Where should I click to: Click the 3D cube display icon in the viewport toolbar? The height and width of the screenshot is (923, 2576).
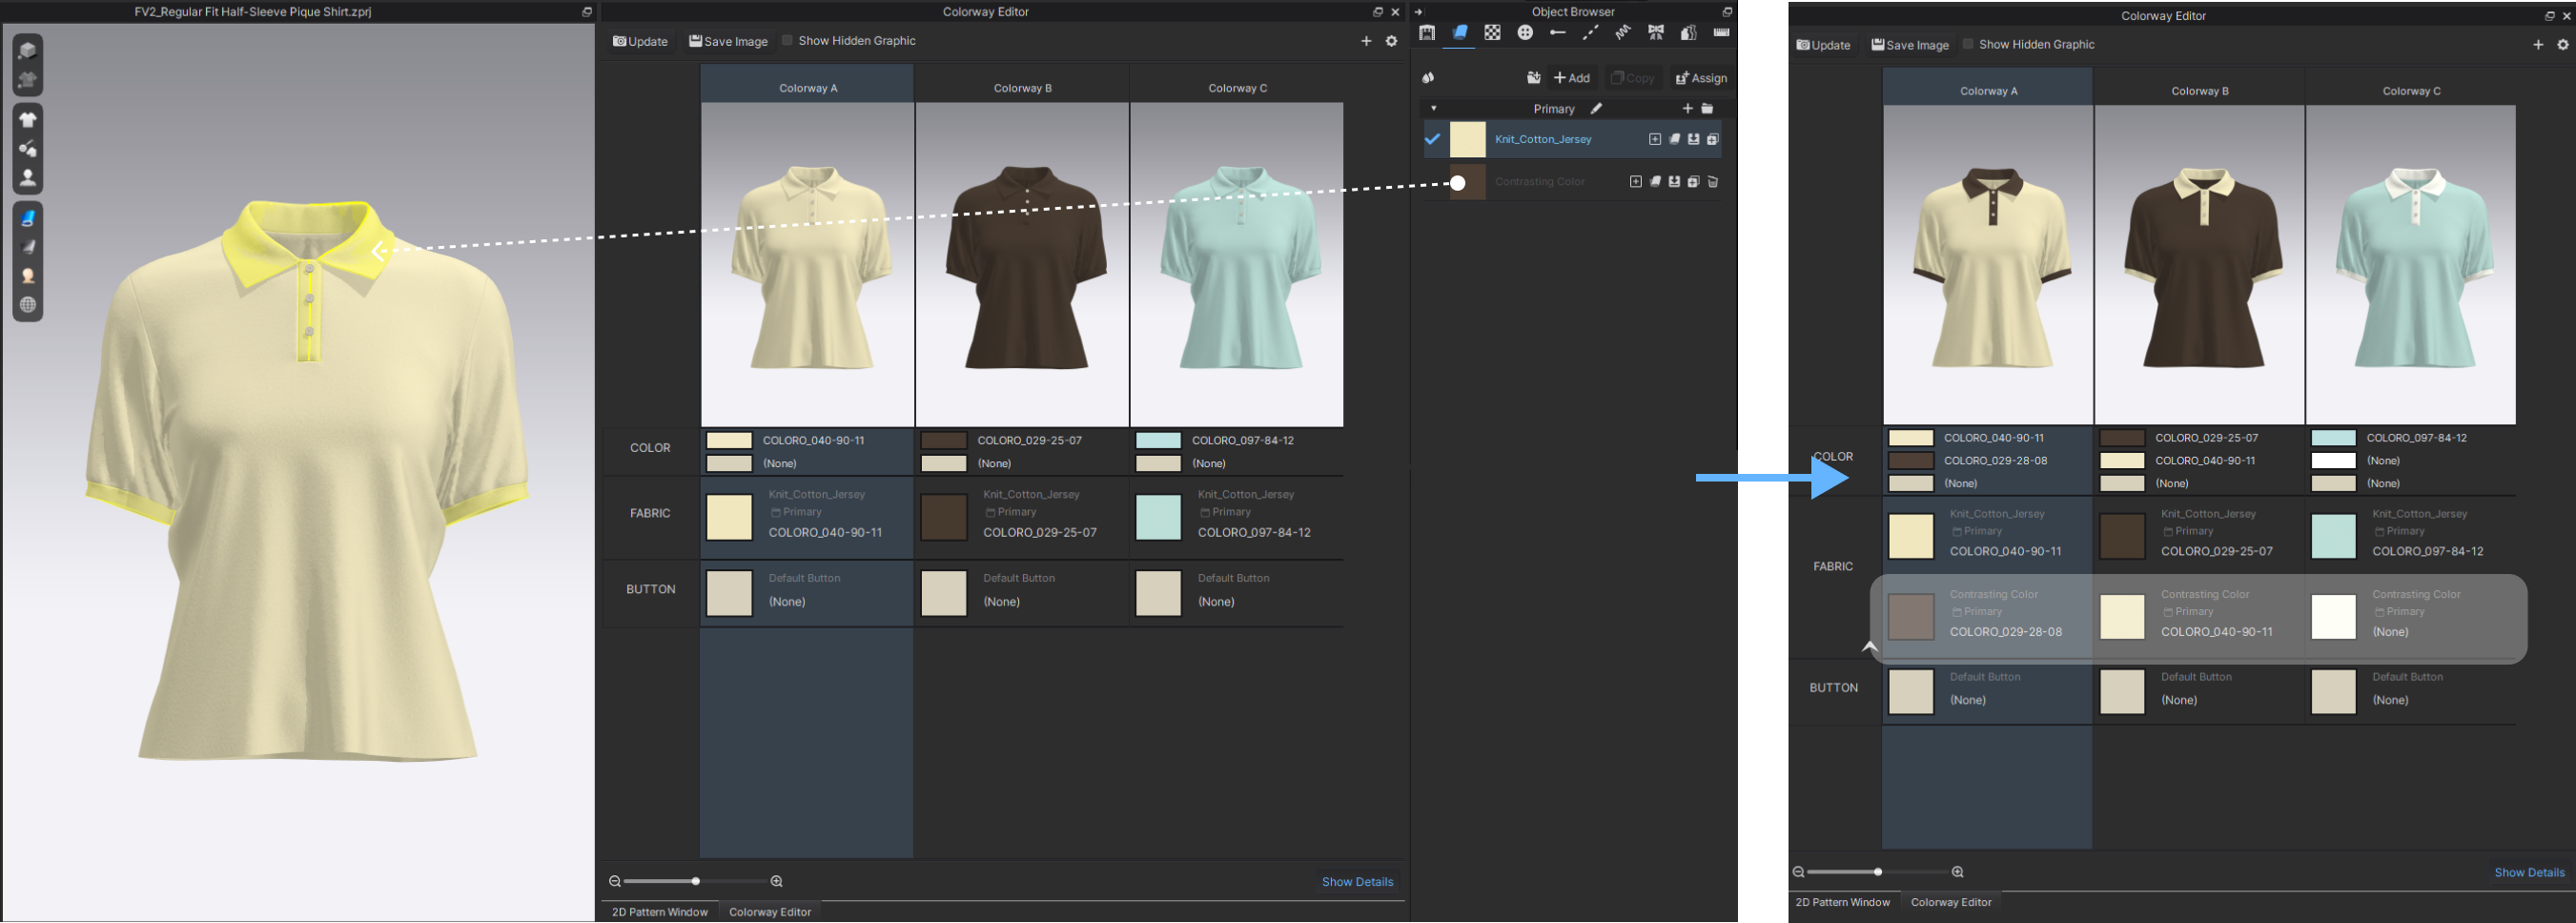(x=28, y=50)
